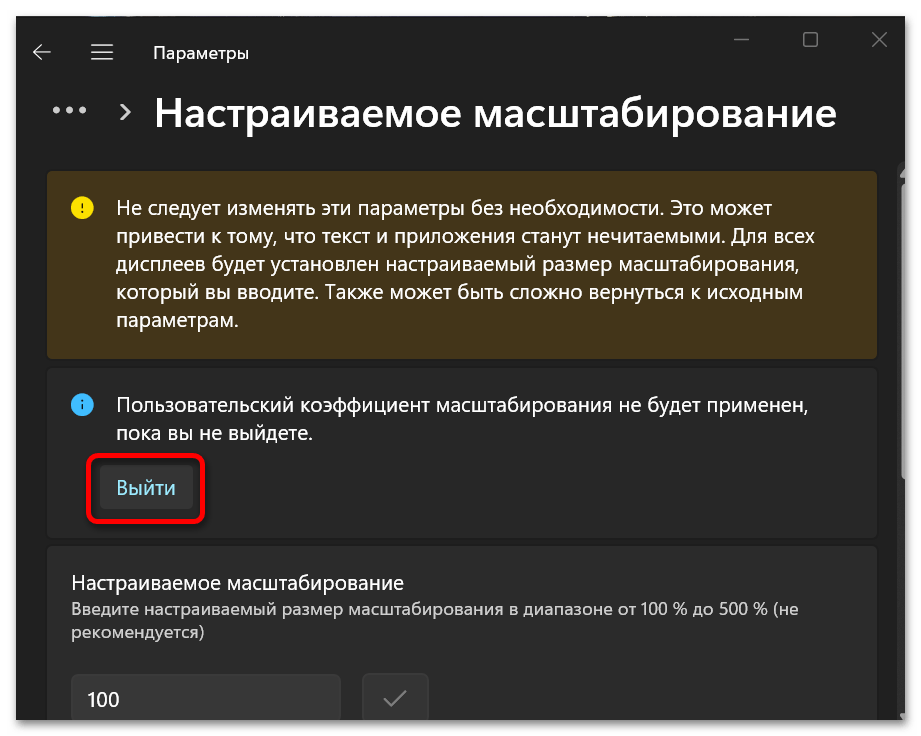Close the Параметры window
Screen dimensions: 921x736
(x=879, y=40)
